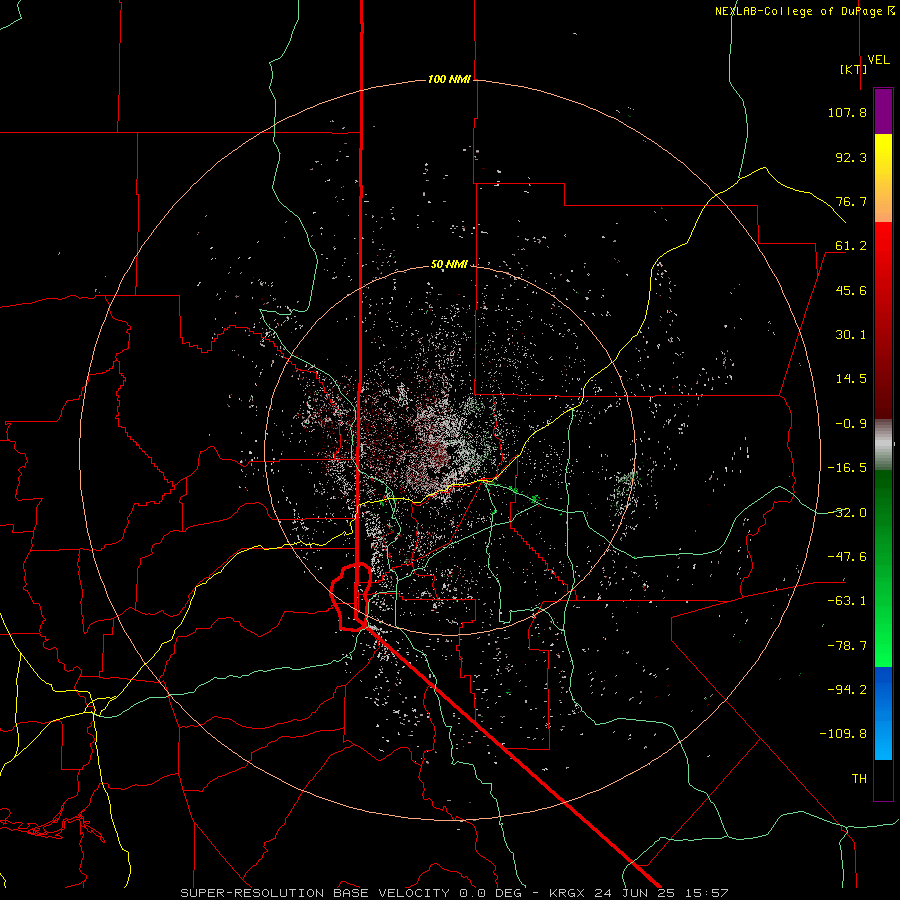Click the -78.7 velocity scale value
900x900 pixels.
[x=847, y=646]
